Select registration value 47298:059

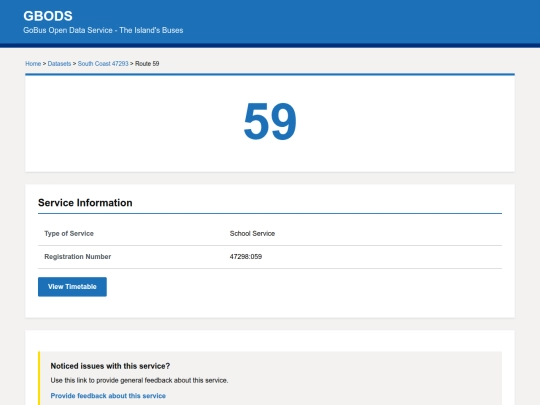pyautogui.click(x=246, y=257)
